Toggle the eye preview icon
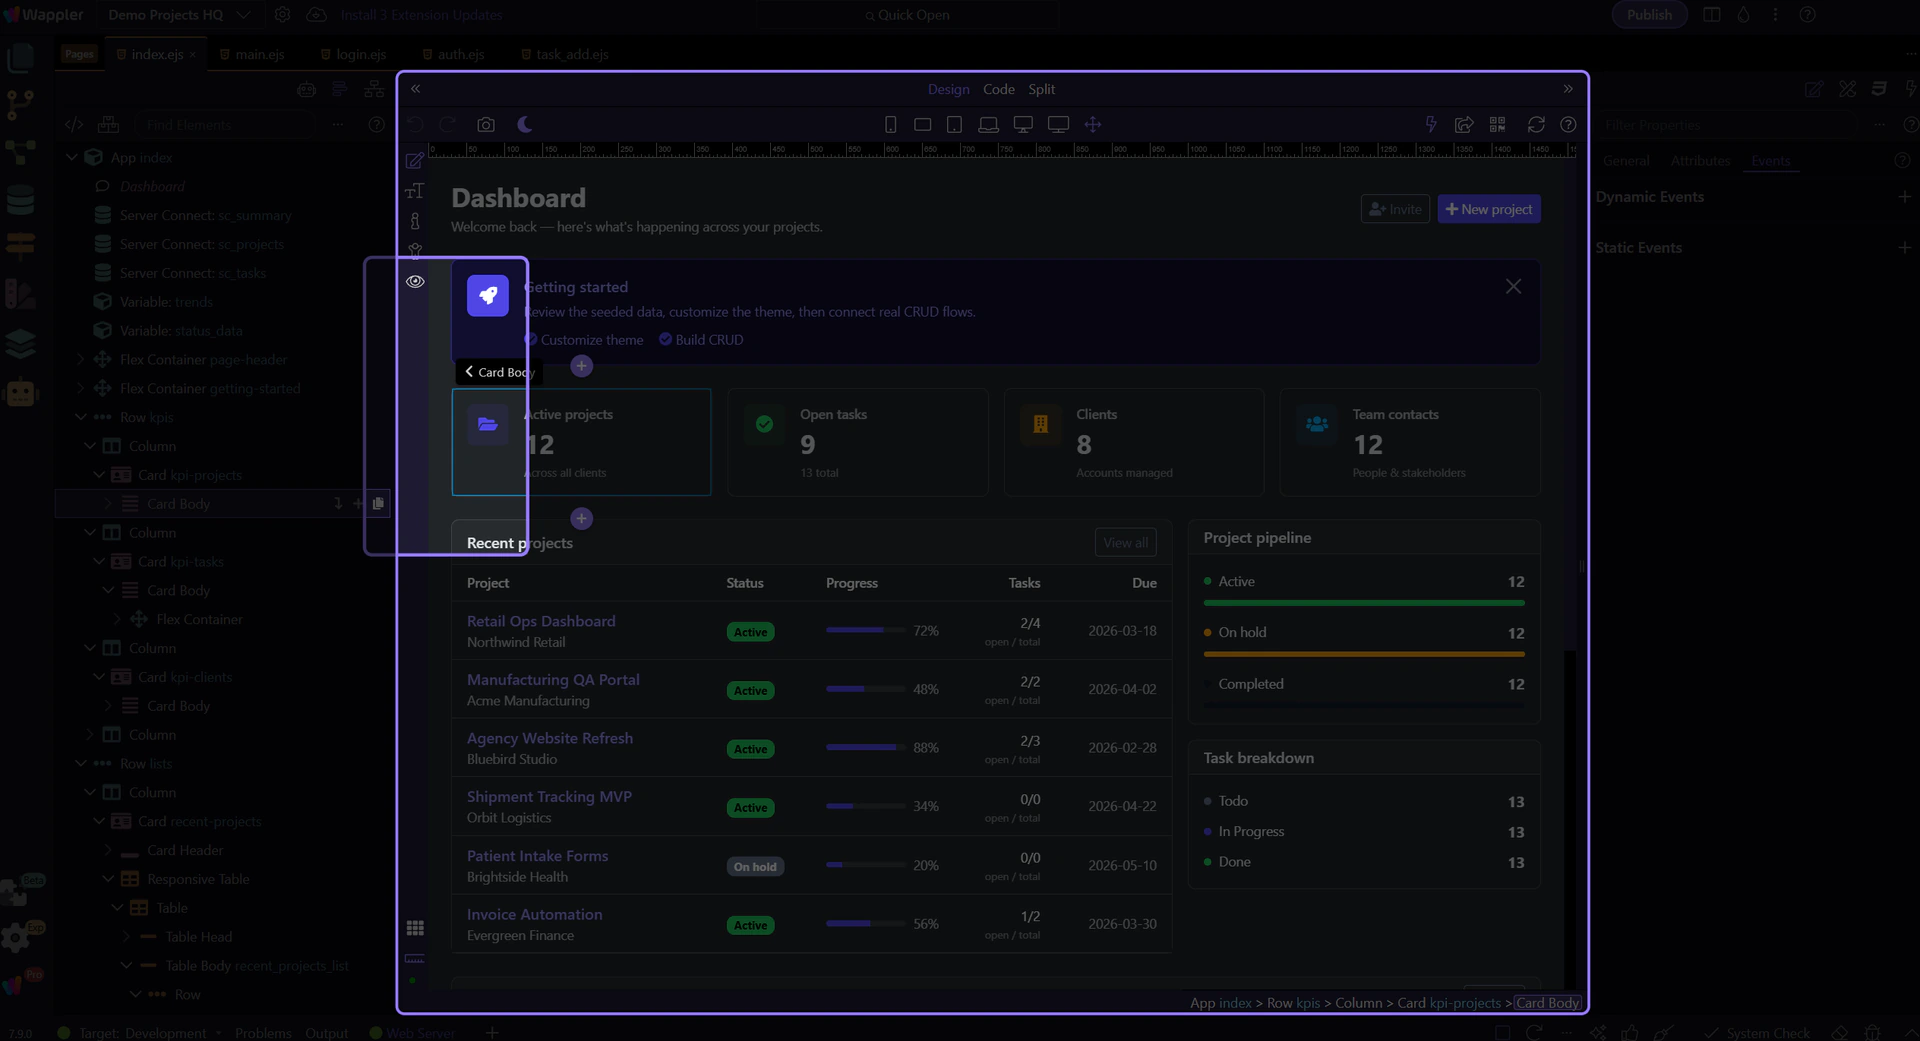This screenshot has width=1920, height=1041. click(x=415, y=282)
